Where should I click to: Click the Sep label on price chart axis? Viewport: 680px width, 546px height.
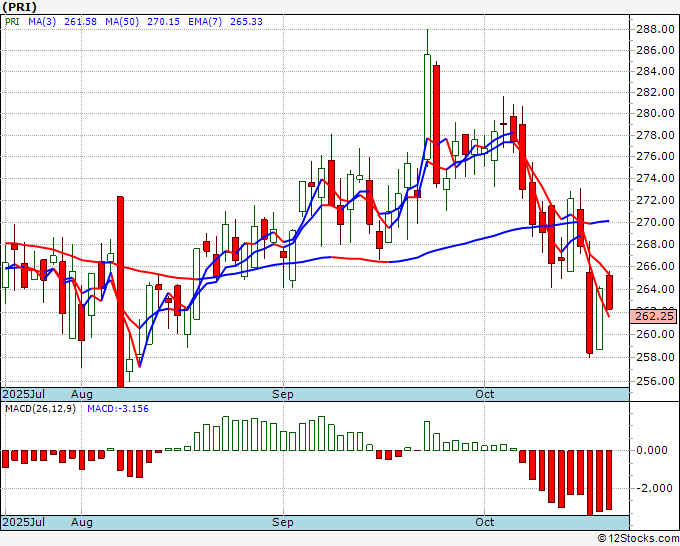click(283, 394)
